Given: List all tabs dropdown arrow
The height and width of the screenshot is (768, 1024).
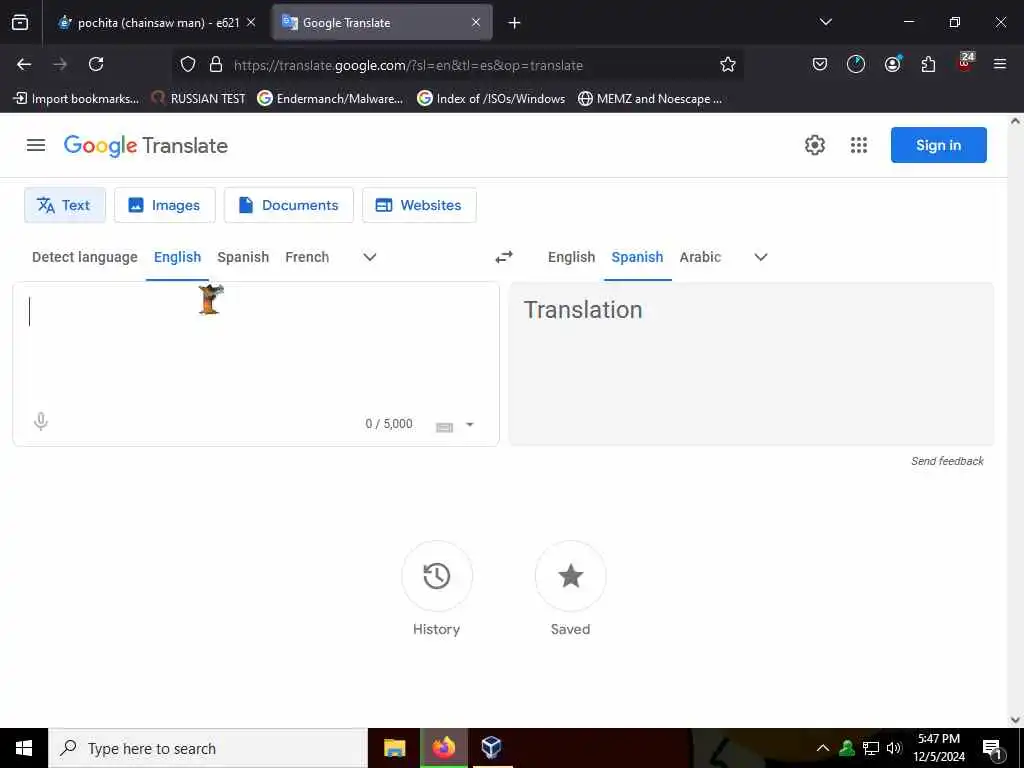Looking at the screenshot, I should coord(825,22).
